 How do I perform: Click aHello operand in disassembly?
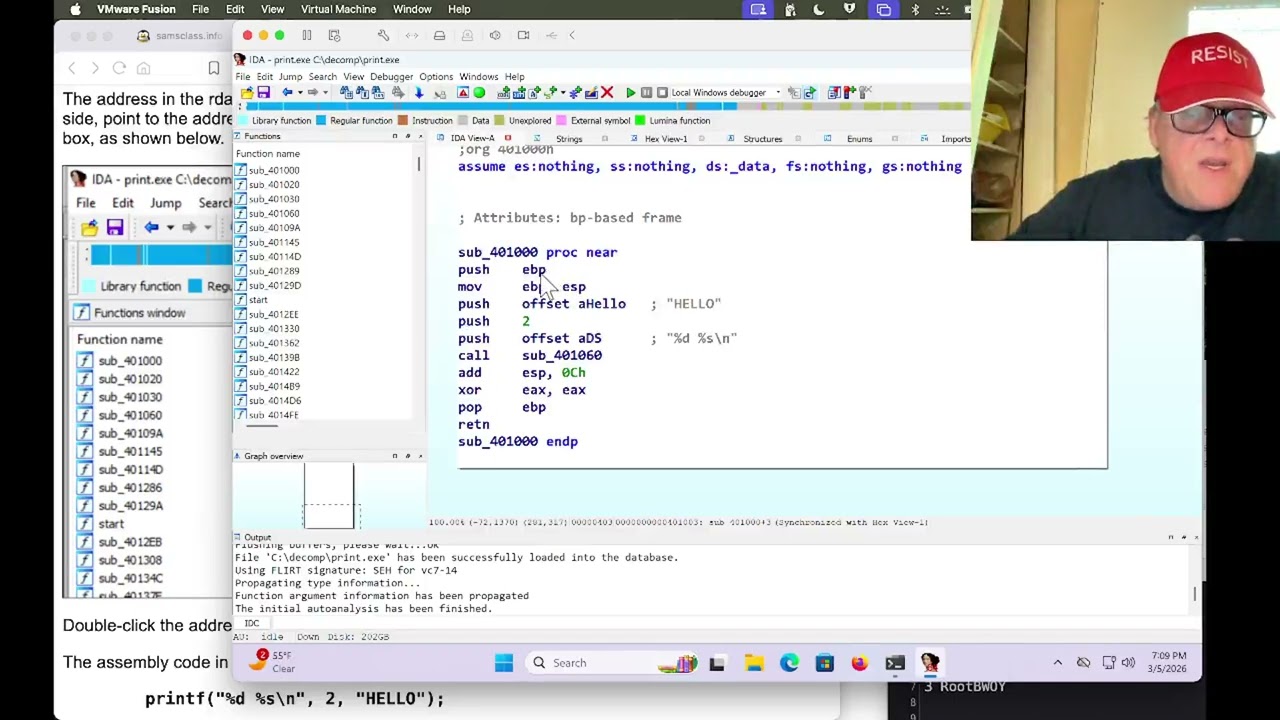click(601, 304)
